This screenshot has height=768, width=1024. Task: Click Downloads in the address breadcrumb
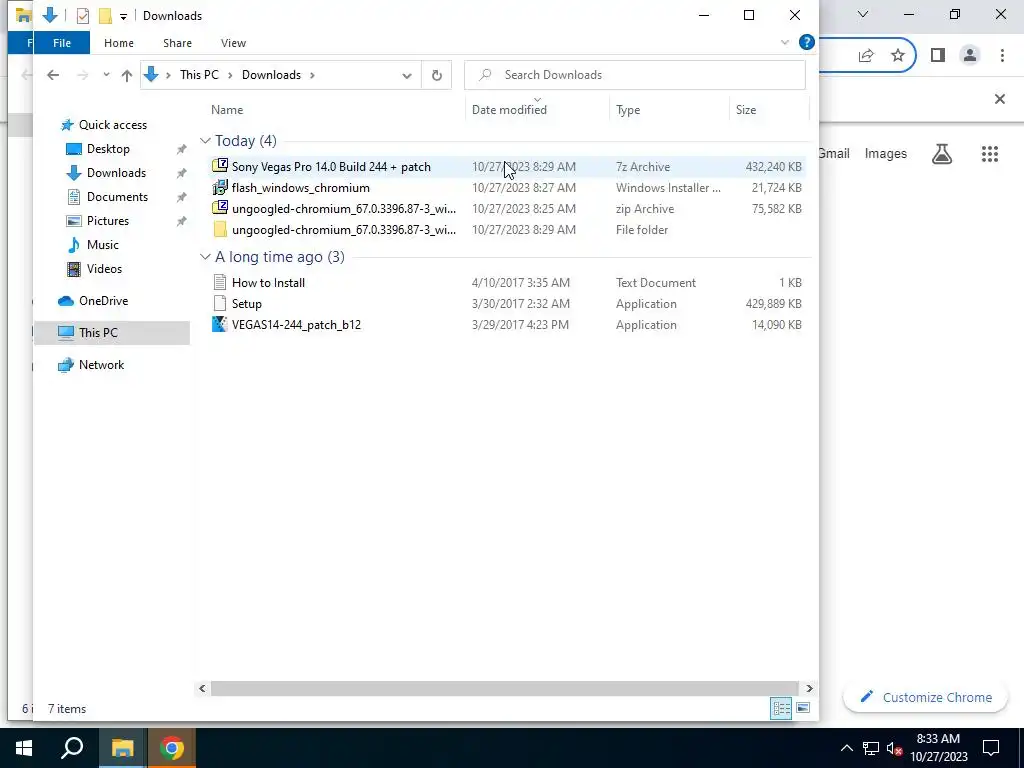click(x=271, y=74)
